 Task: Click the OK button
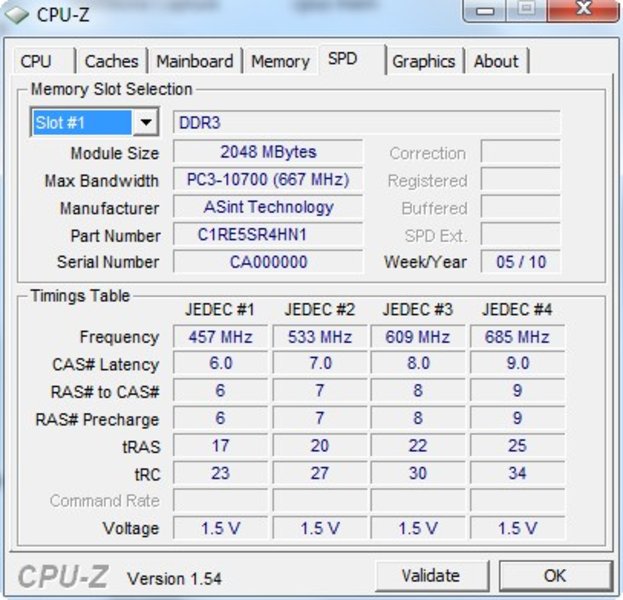[555, 575]
